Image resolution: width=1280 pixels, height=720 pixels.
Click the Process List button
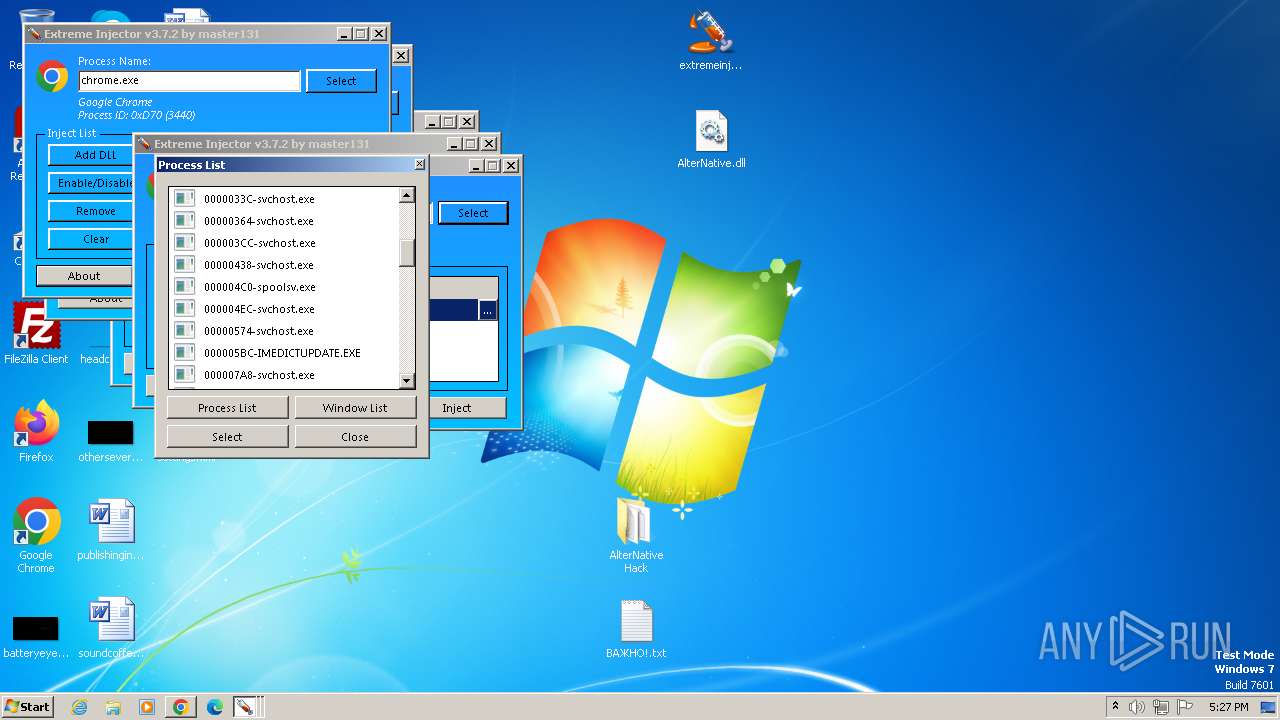227,408
